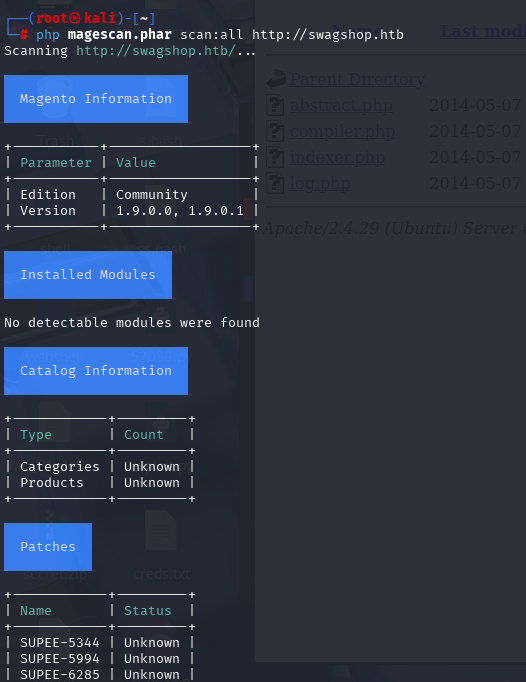The image size is (526, 682).
Task: Click the Patches heading block
Action: pos(48,547)
